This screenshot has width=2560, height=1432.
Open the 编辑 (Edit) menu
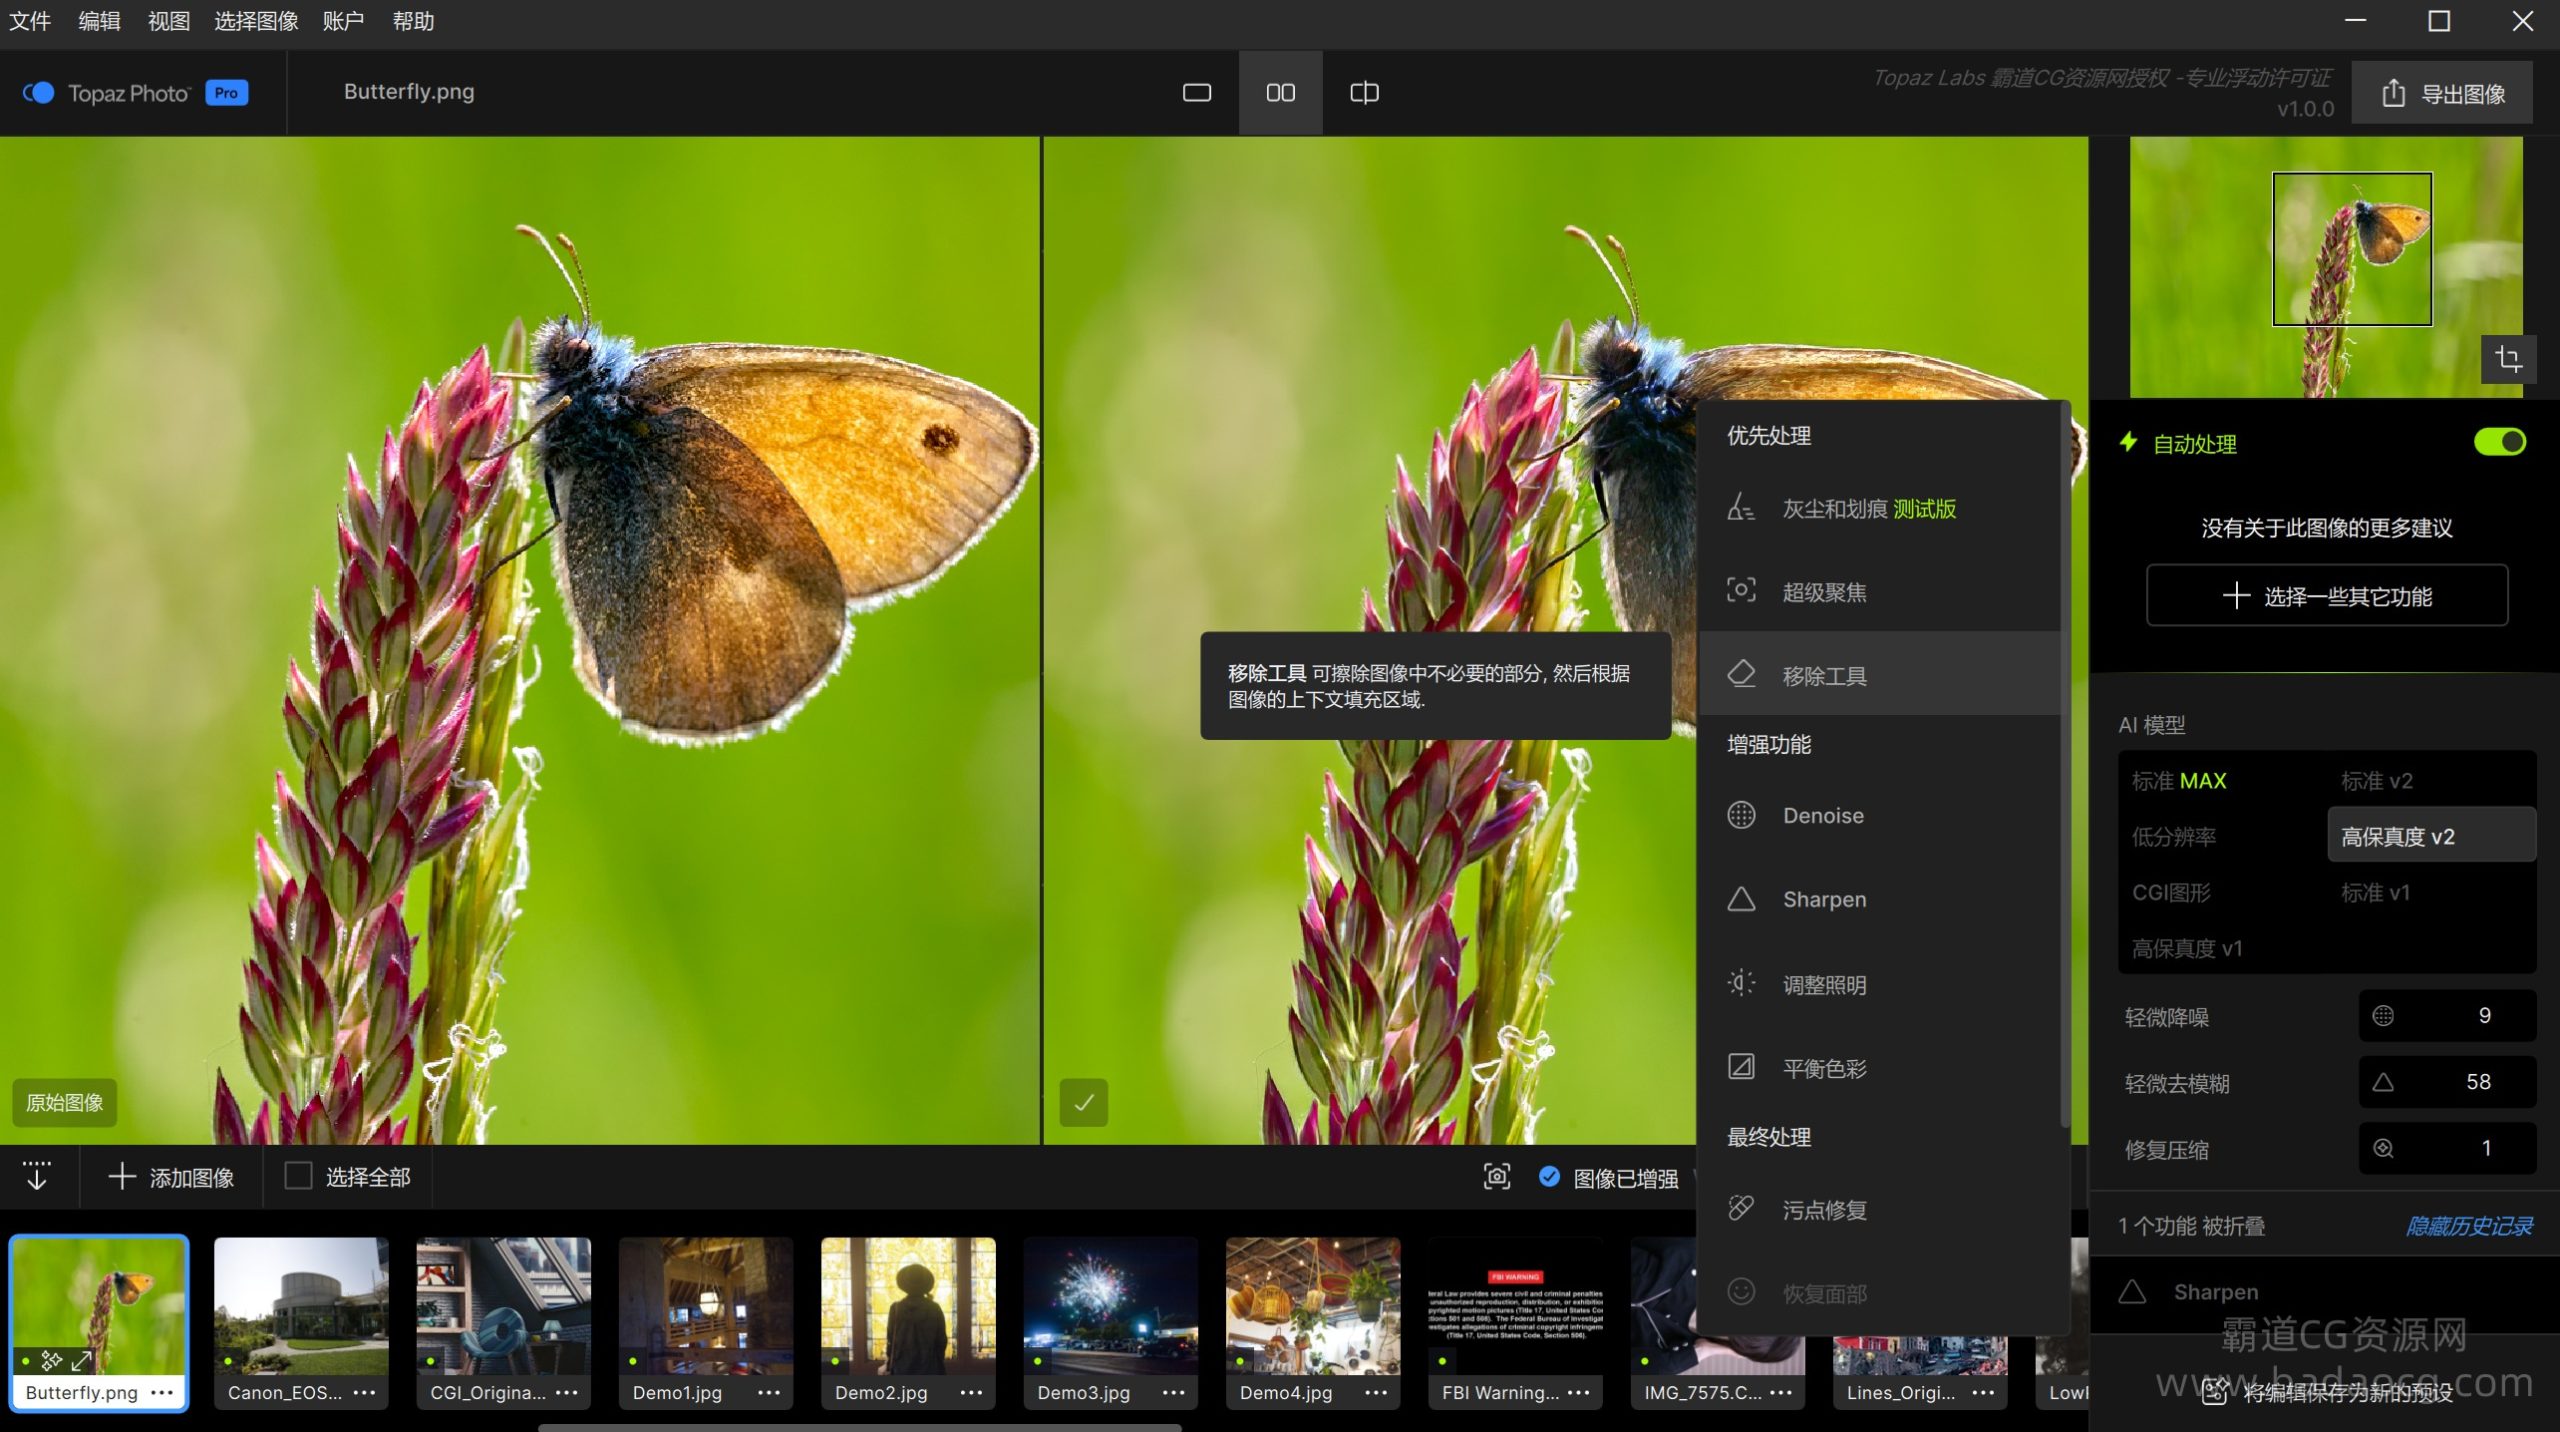tap(99, 21)
